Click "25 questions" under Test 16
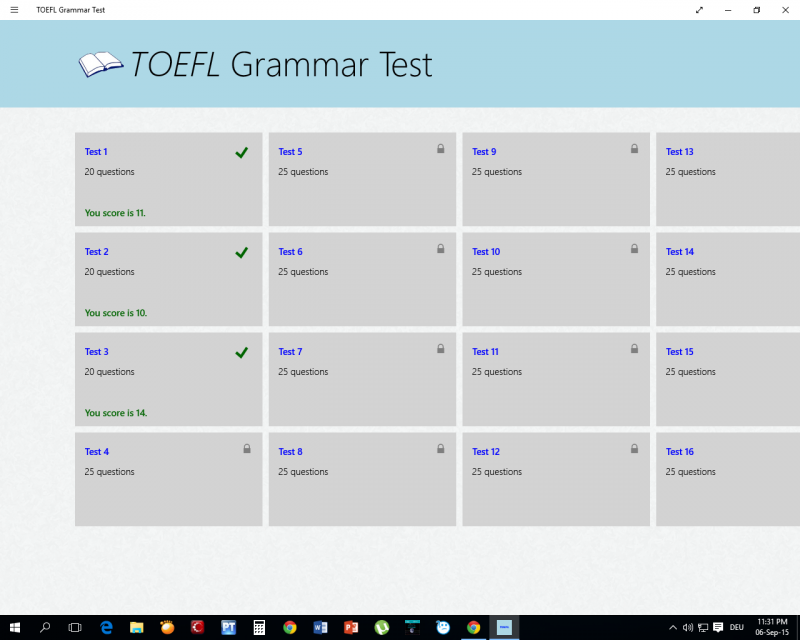Screen dimensions: 800x640 691,472
